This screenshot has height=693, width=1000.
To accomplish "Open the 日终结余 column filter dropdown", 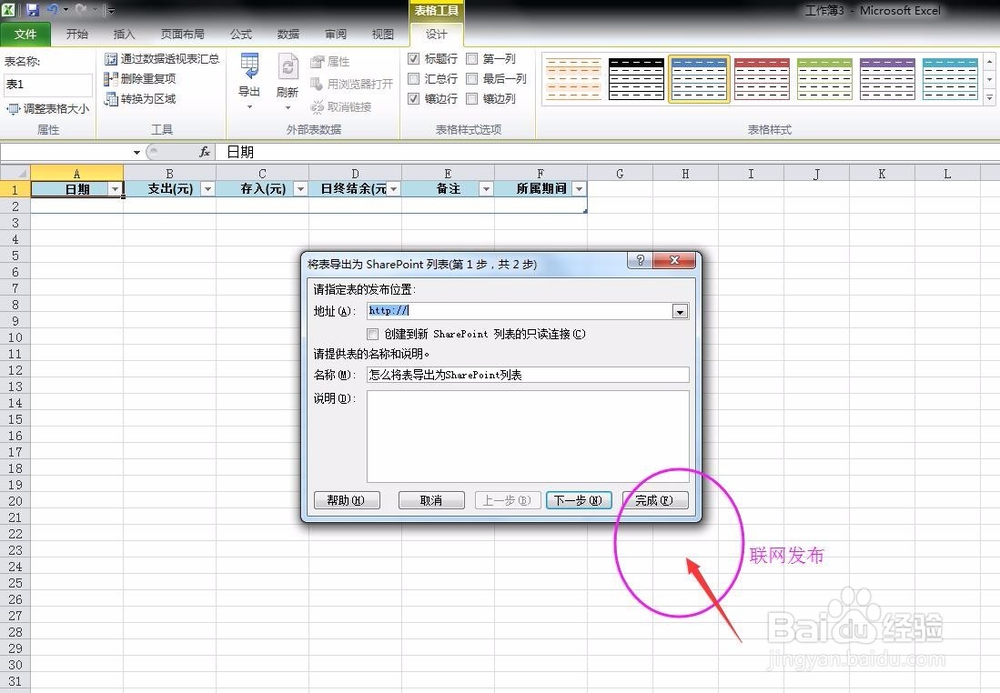I will pos(393,189).
